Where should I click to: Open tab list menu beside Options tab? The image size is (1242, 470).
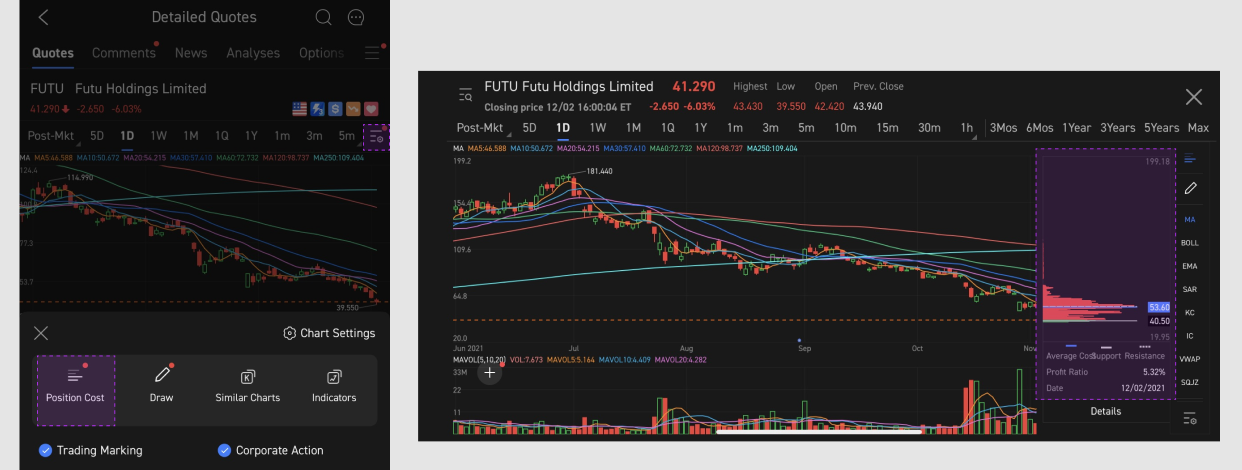tap(373, 53)
